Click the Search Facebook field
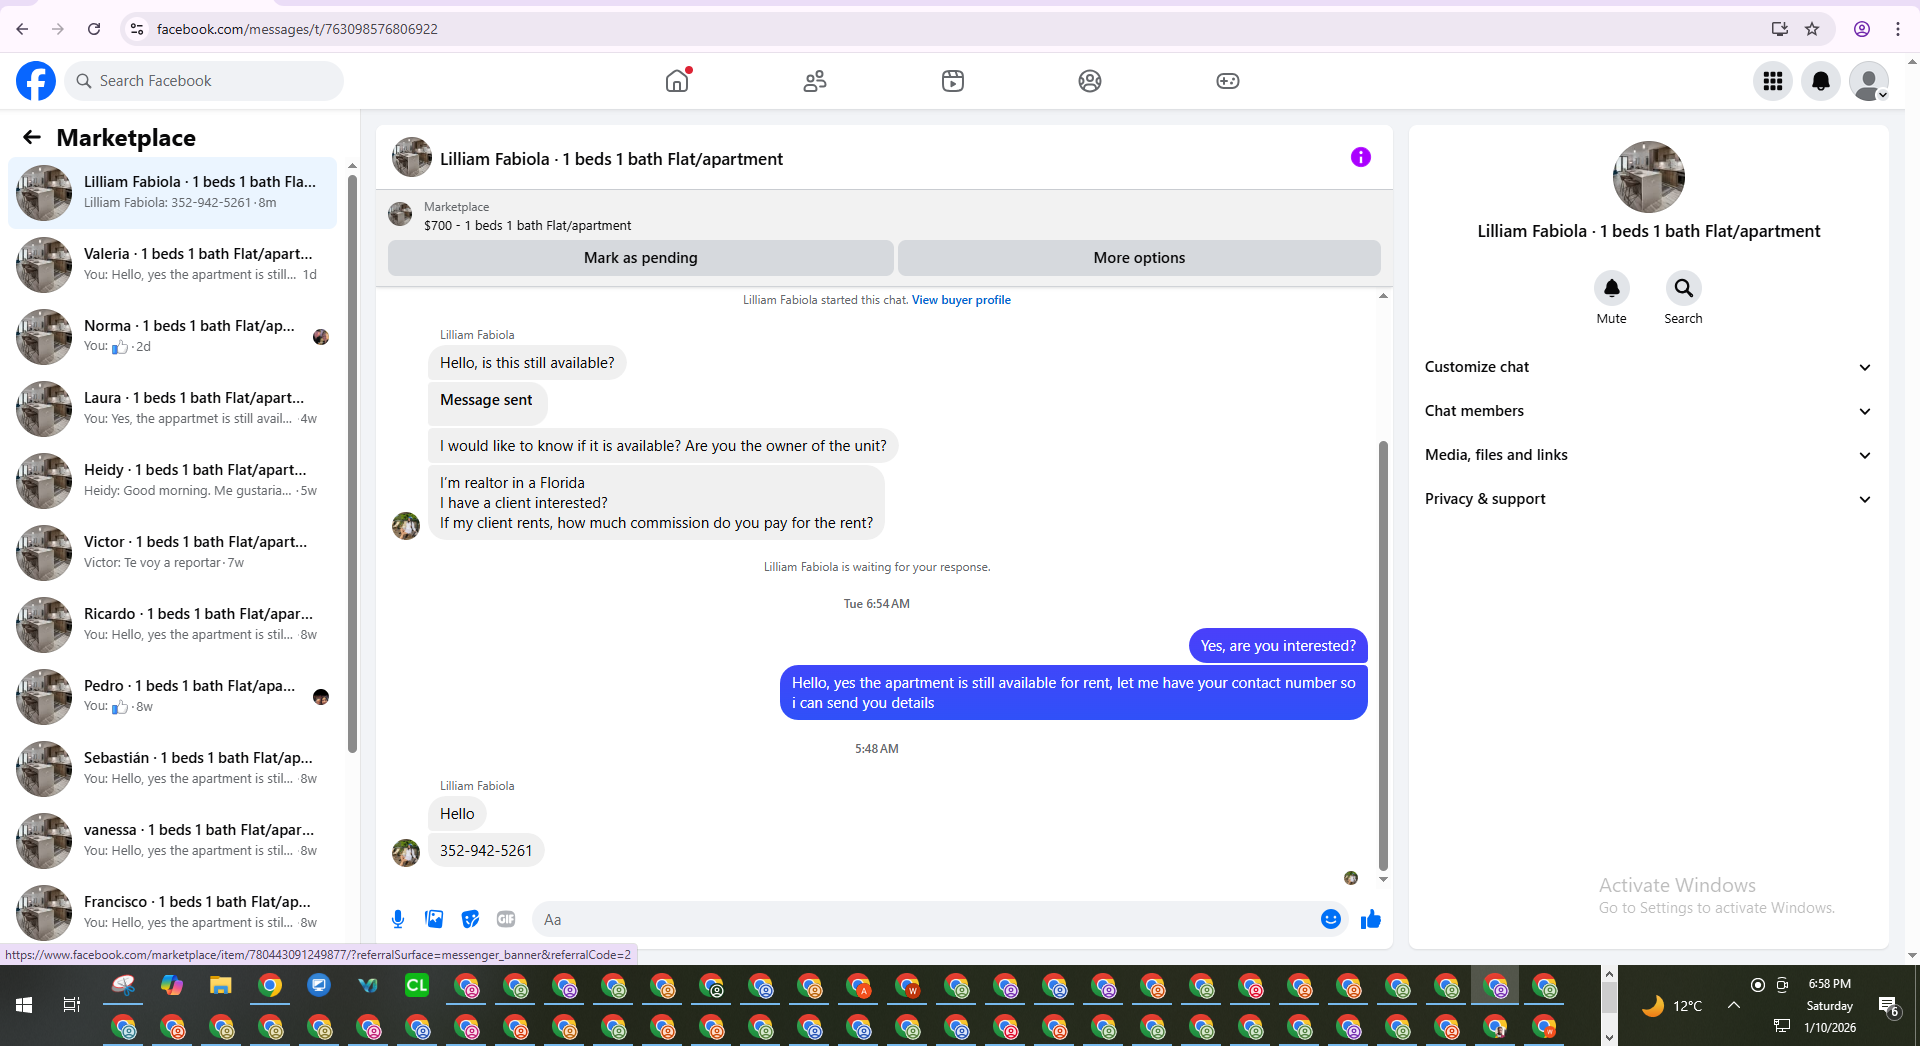Viewport: 1920px width, 1046px height. click(204, 81)
